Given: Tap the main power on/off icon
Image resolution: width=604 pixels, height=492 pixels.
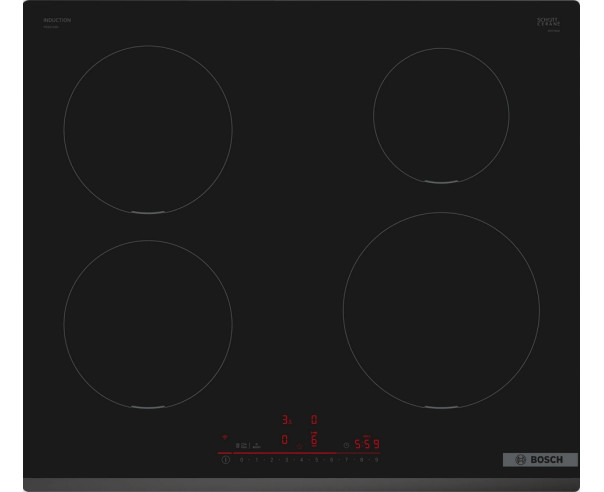Looking at the screenshot, I should 226,460.
